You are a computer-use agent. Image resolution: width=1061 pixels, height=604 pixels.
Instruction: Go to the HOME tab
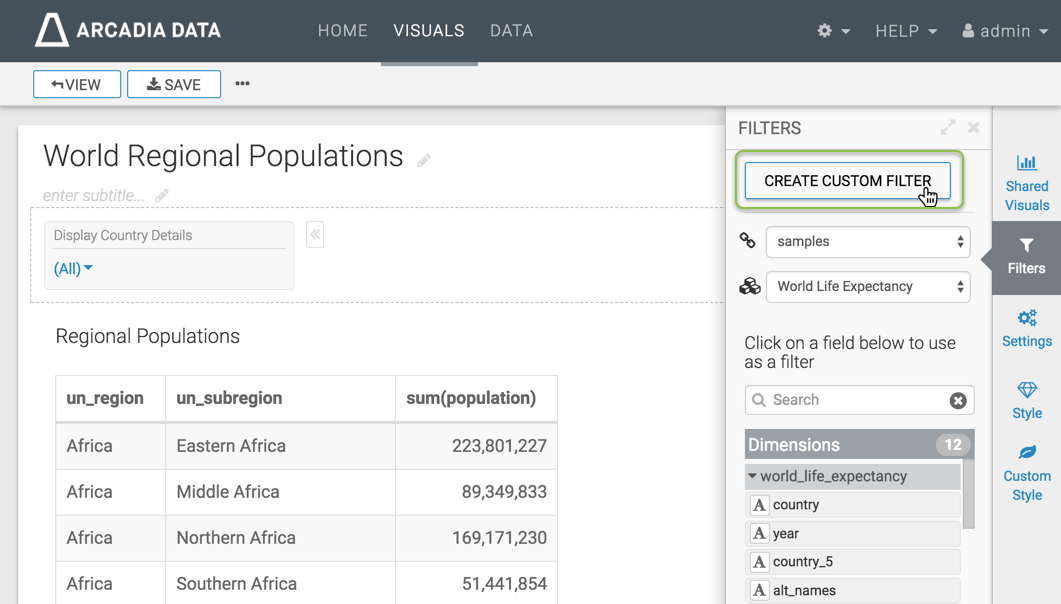click(x=342, y=31)
